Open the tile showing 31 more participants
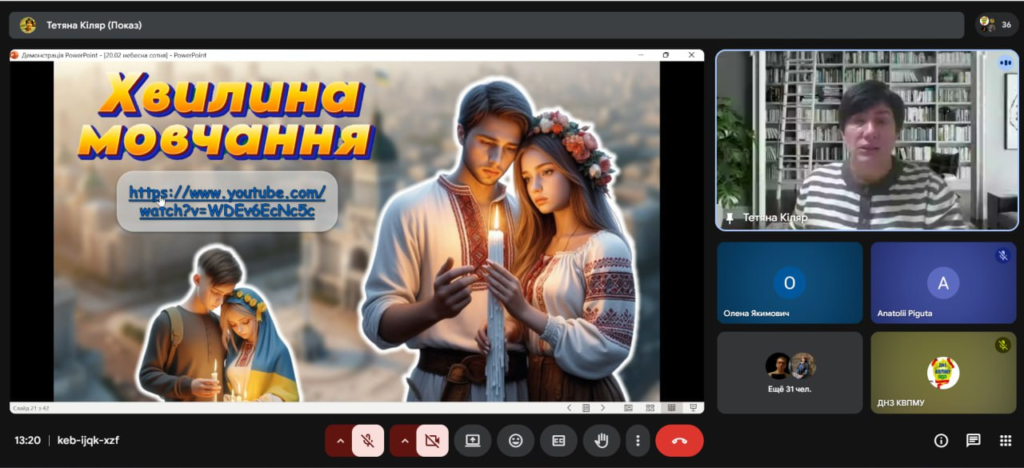The width and height of the screenshot is (1024, 468). (x=789, y=373)
